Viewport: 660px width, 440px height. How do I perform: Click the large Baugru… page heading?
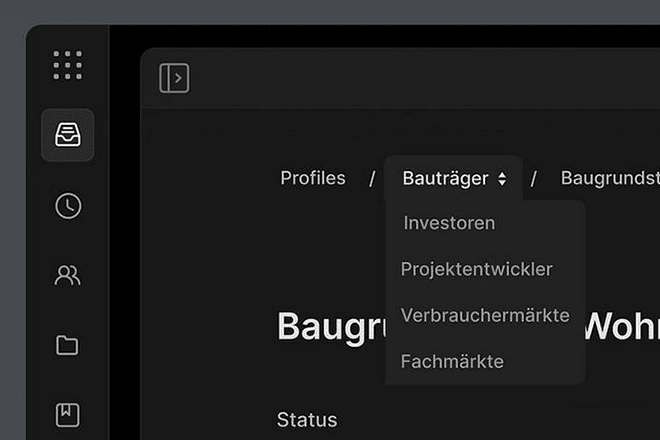[x=329, y=326]
